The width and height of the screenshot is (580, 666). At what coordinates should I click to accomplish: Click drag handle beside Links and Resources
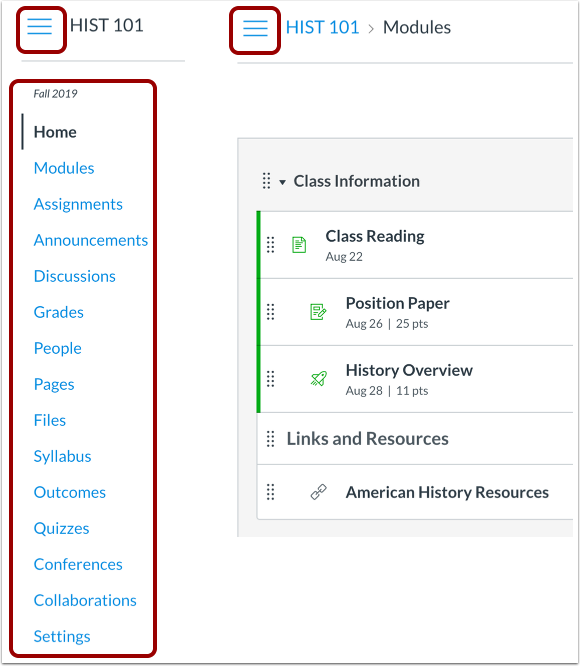pyautogui.click(x=270, y=439)
